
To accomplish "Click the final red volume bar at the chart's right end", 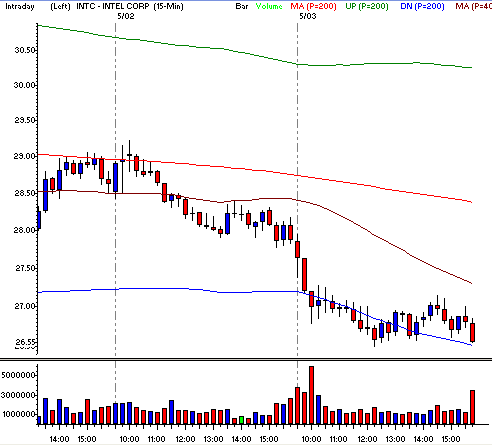I will 472,407.
